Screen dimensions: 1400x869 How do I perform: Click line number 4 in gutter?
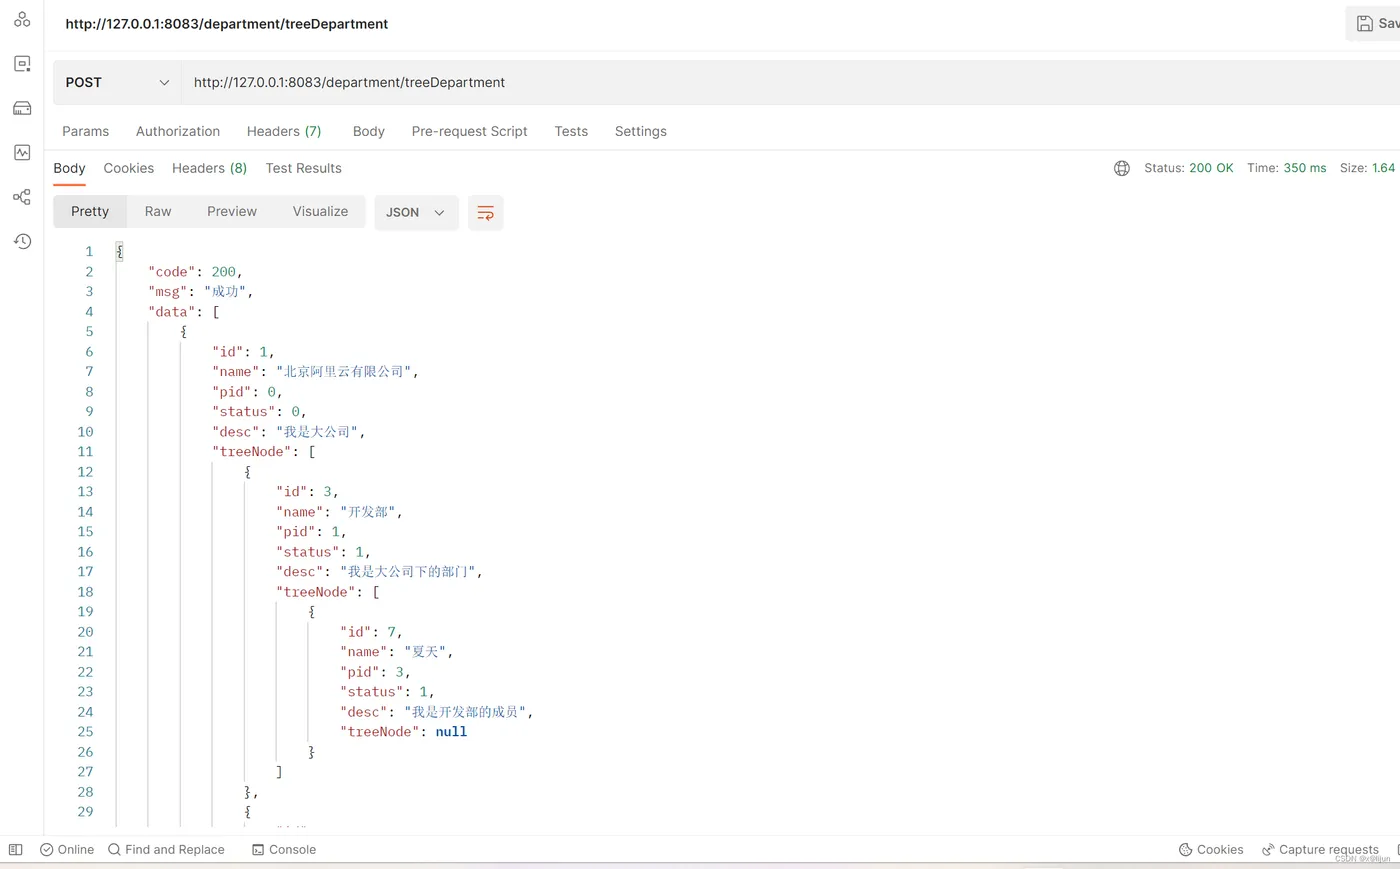pos(89,312)
